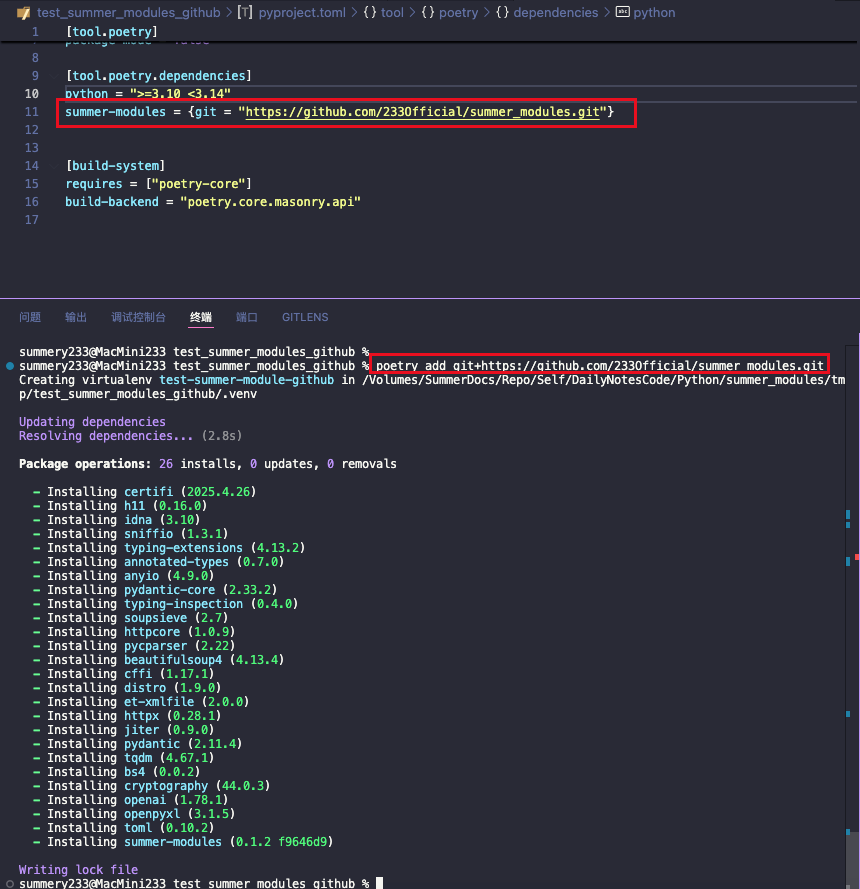Select the 终端 panel tab
Screen dimensions: 860x889
coord(201,317)
